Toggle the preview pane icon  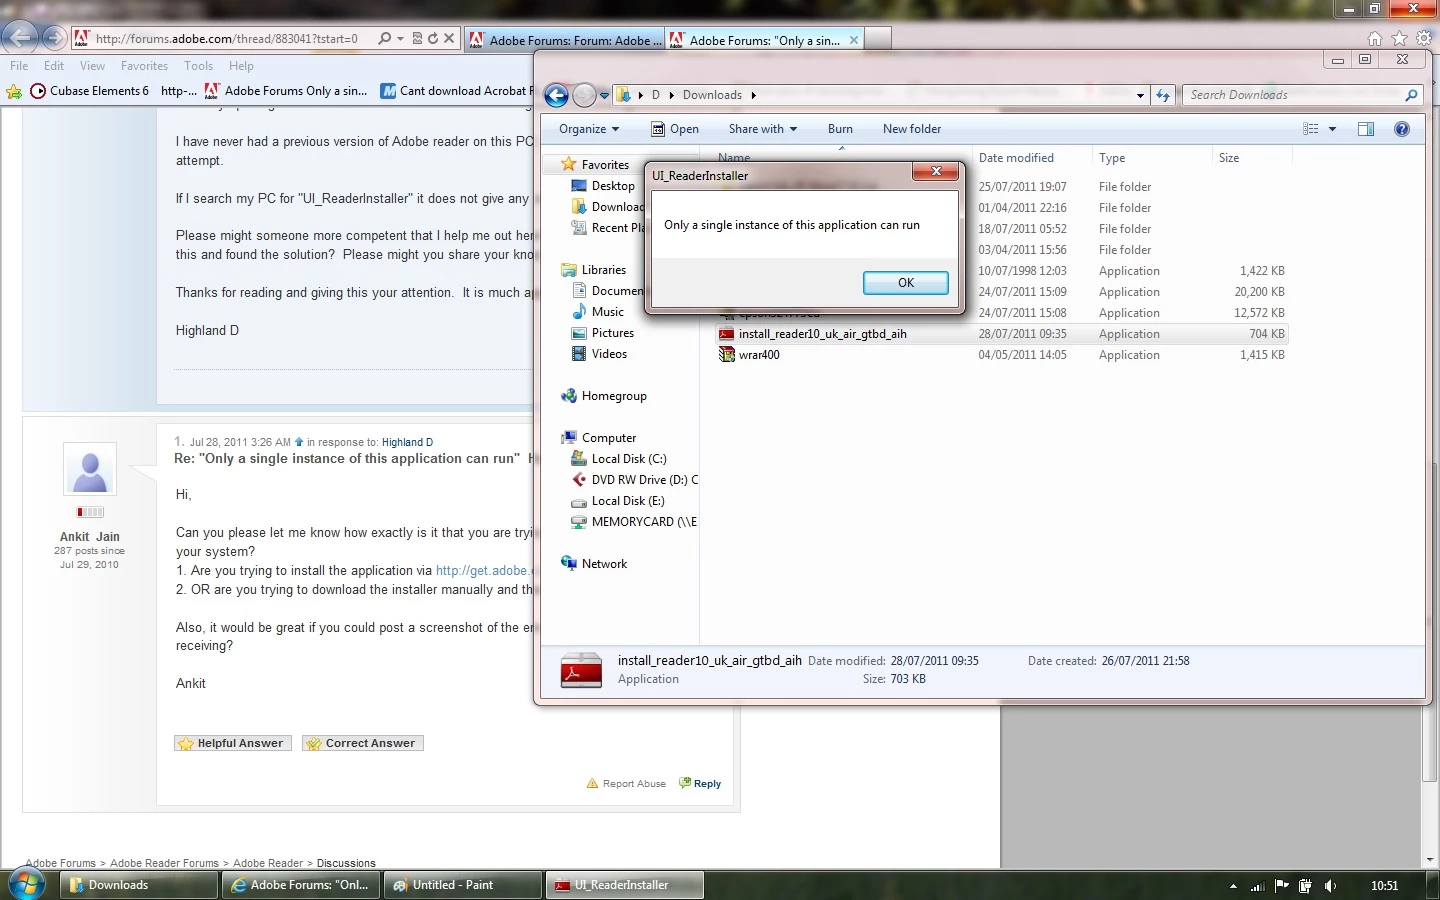(1366, 129)
